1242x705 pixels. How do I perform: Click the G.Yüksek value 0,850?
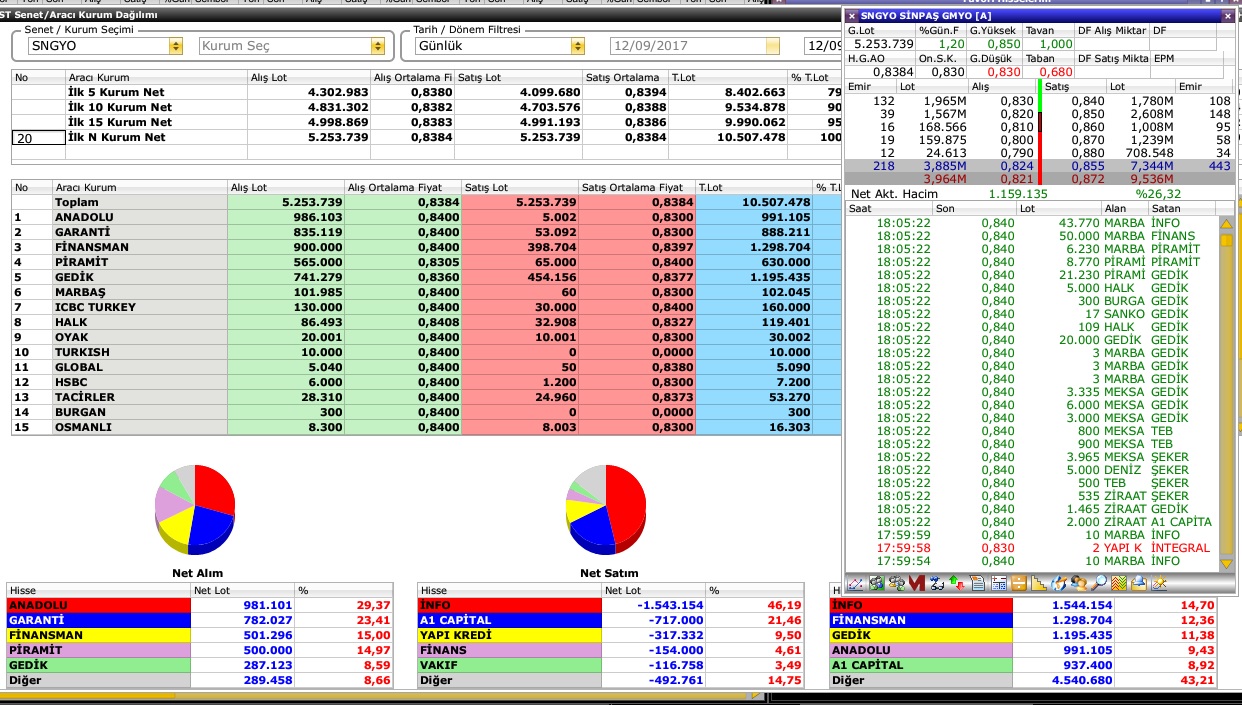1002,44
